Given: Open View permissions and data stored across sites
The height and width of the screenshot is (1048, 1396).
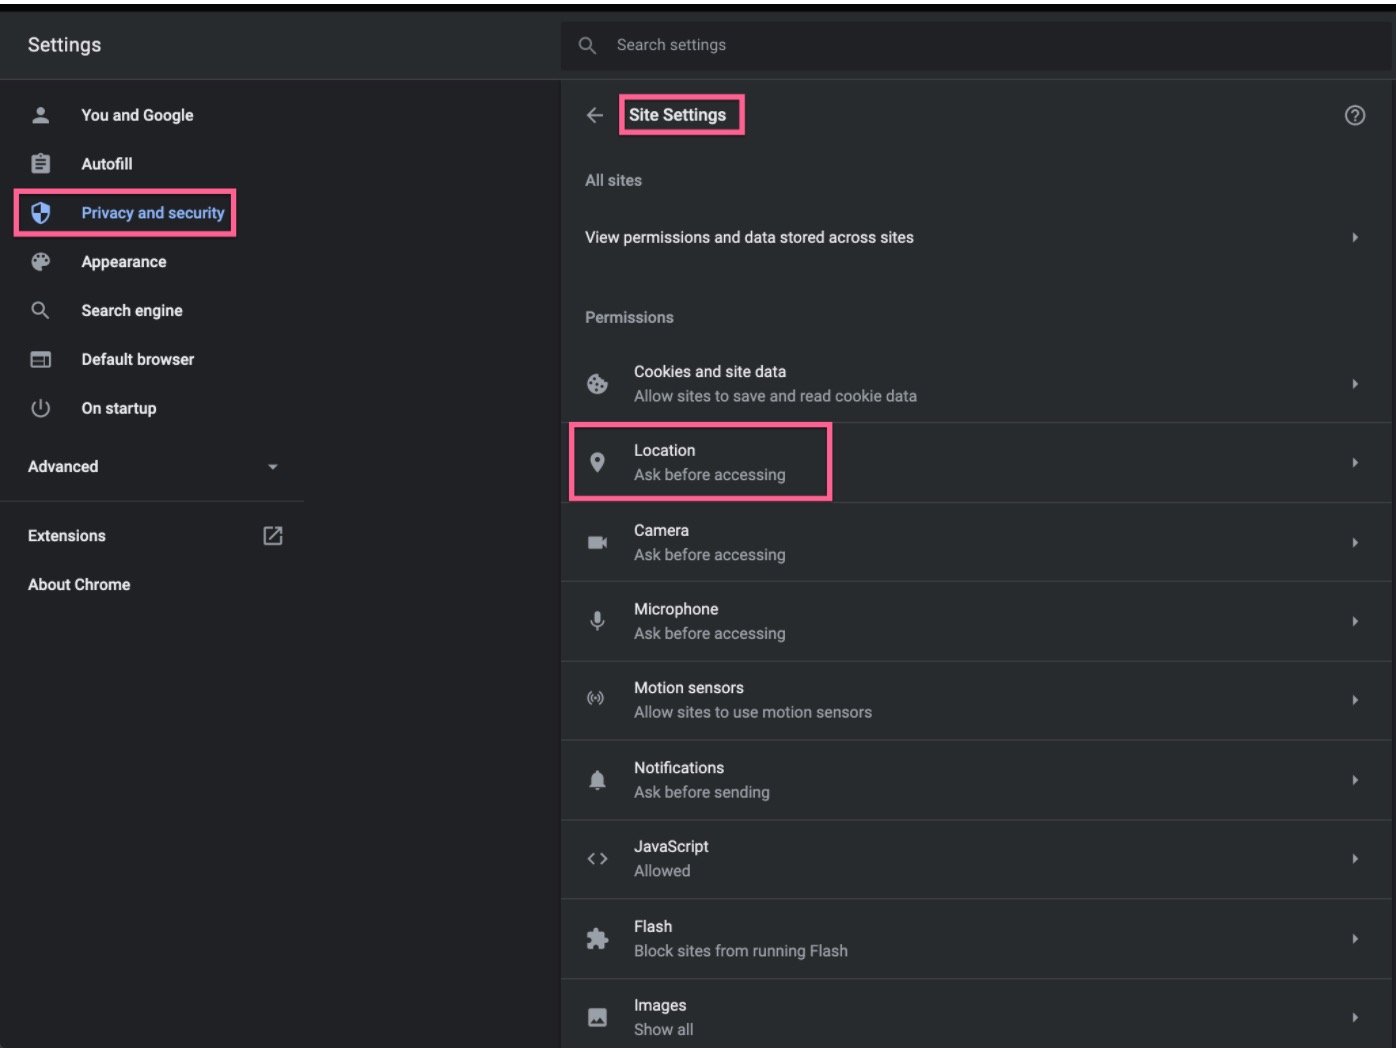Looking at the screenshot, I should coord(976,237).
